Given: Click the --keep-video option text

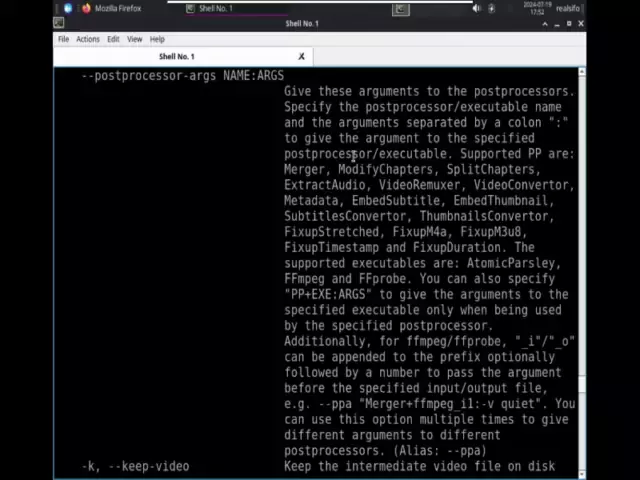Looking at the screenshot, I should pyautogui.click(x=135, y=466).
